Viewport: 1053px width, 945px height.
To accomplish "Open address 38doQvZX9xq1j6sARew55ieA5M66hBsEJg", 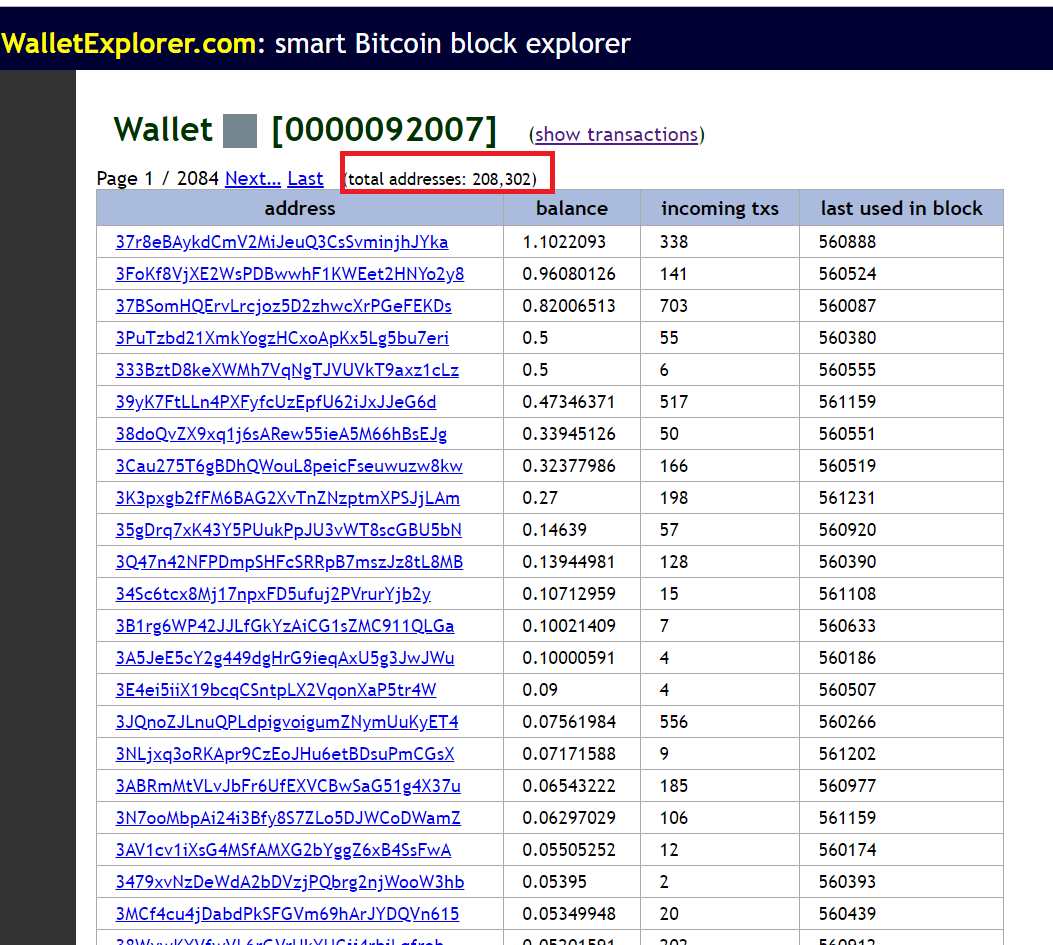I will (281, 434).
